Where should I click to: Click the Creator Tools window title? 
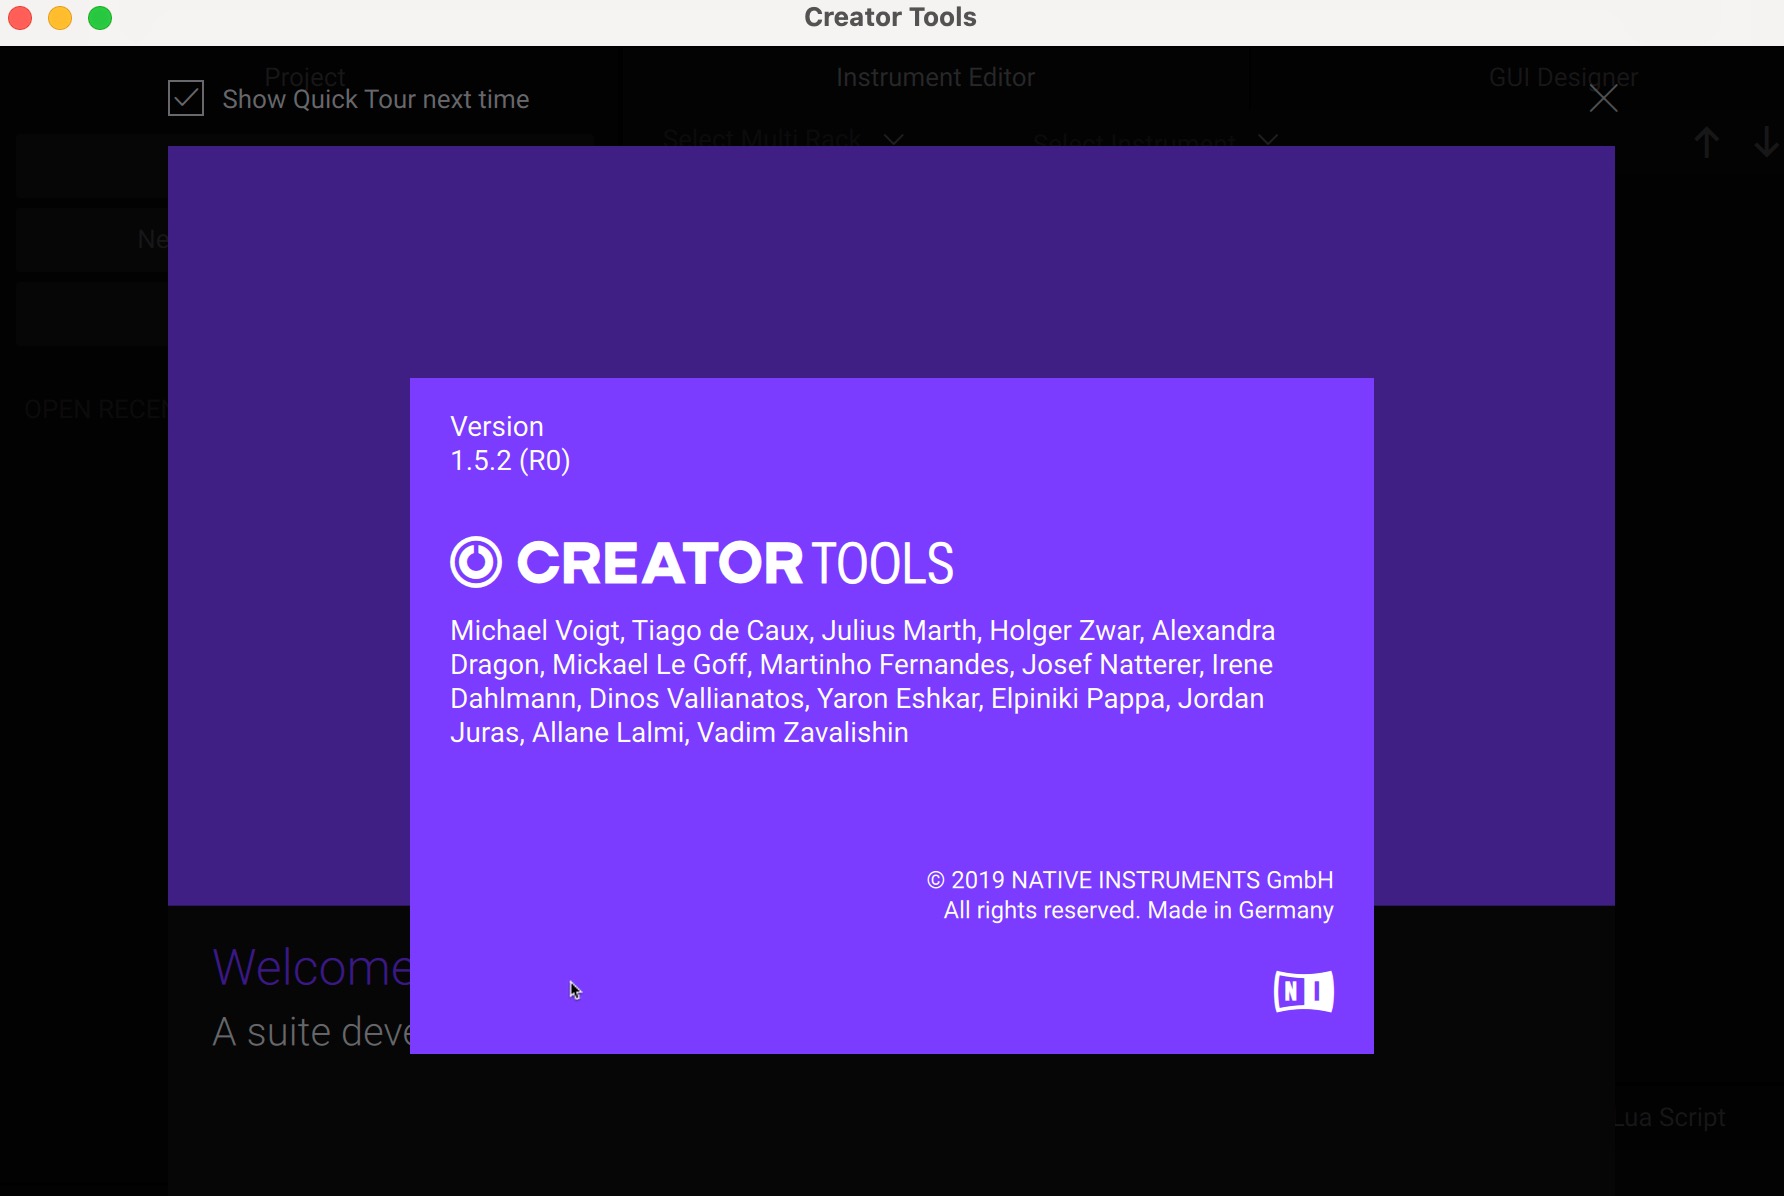point(890,17)
